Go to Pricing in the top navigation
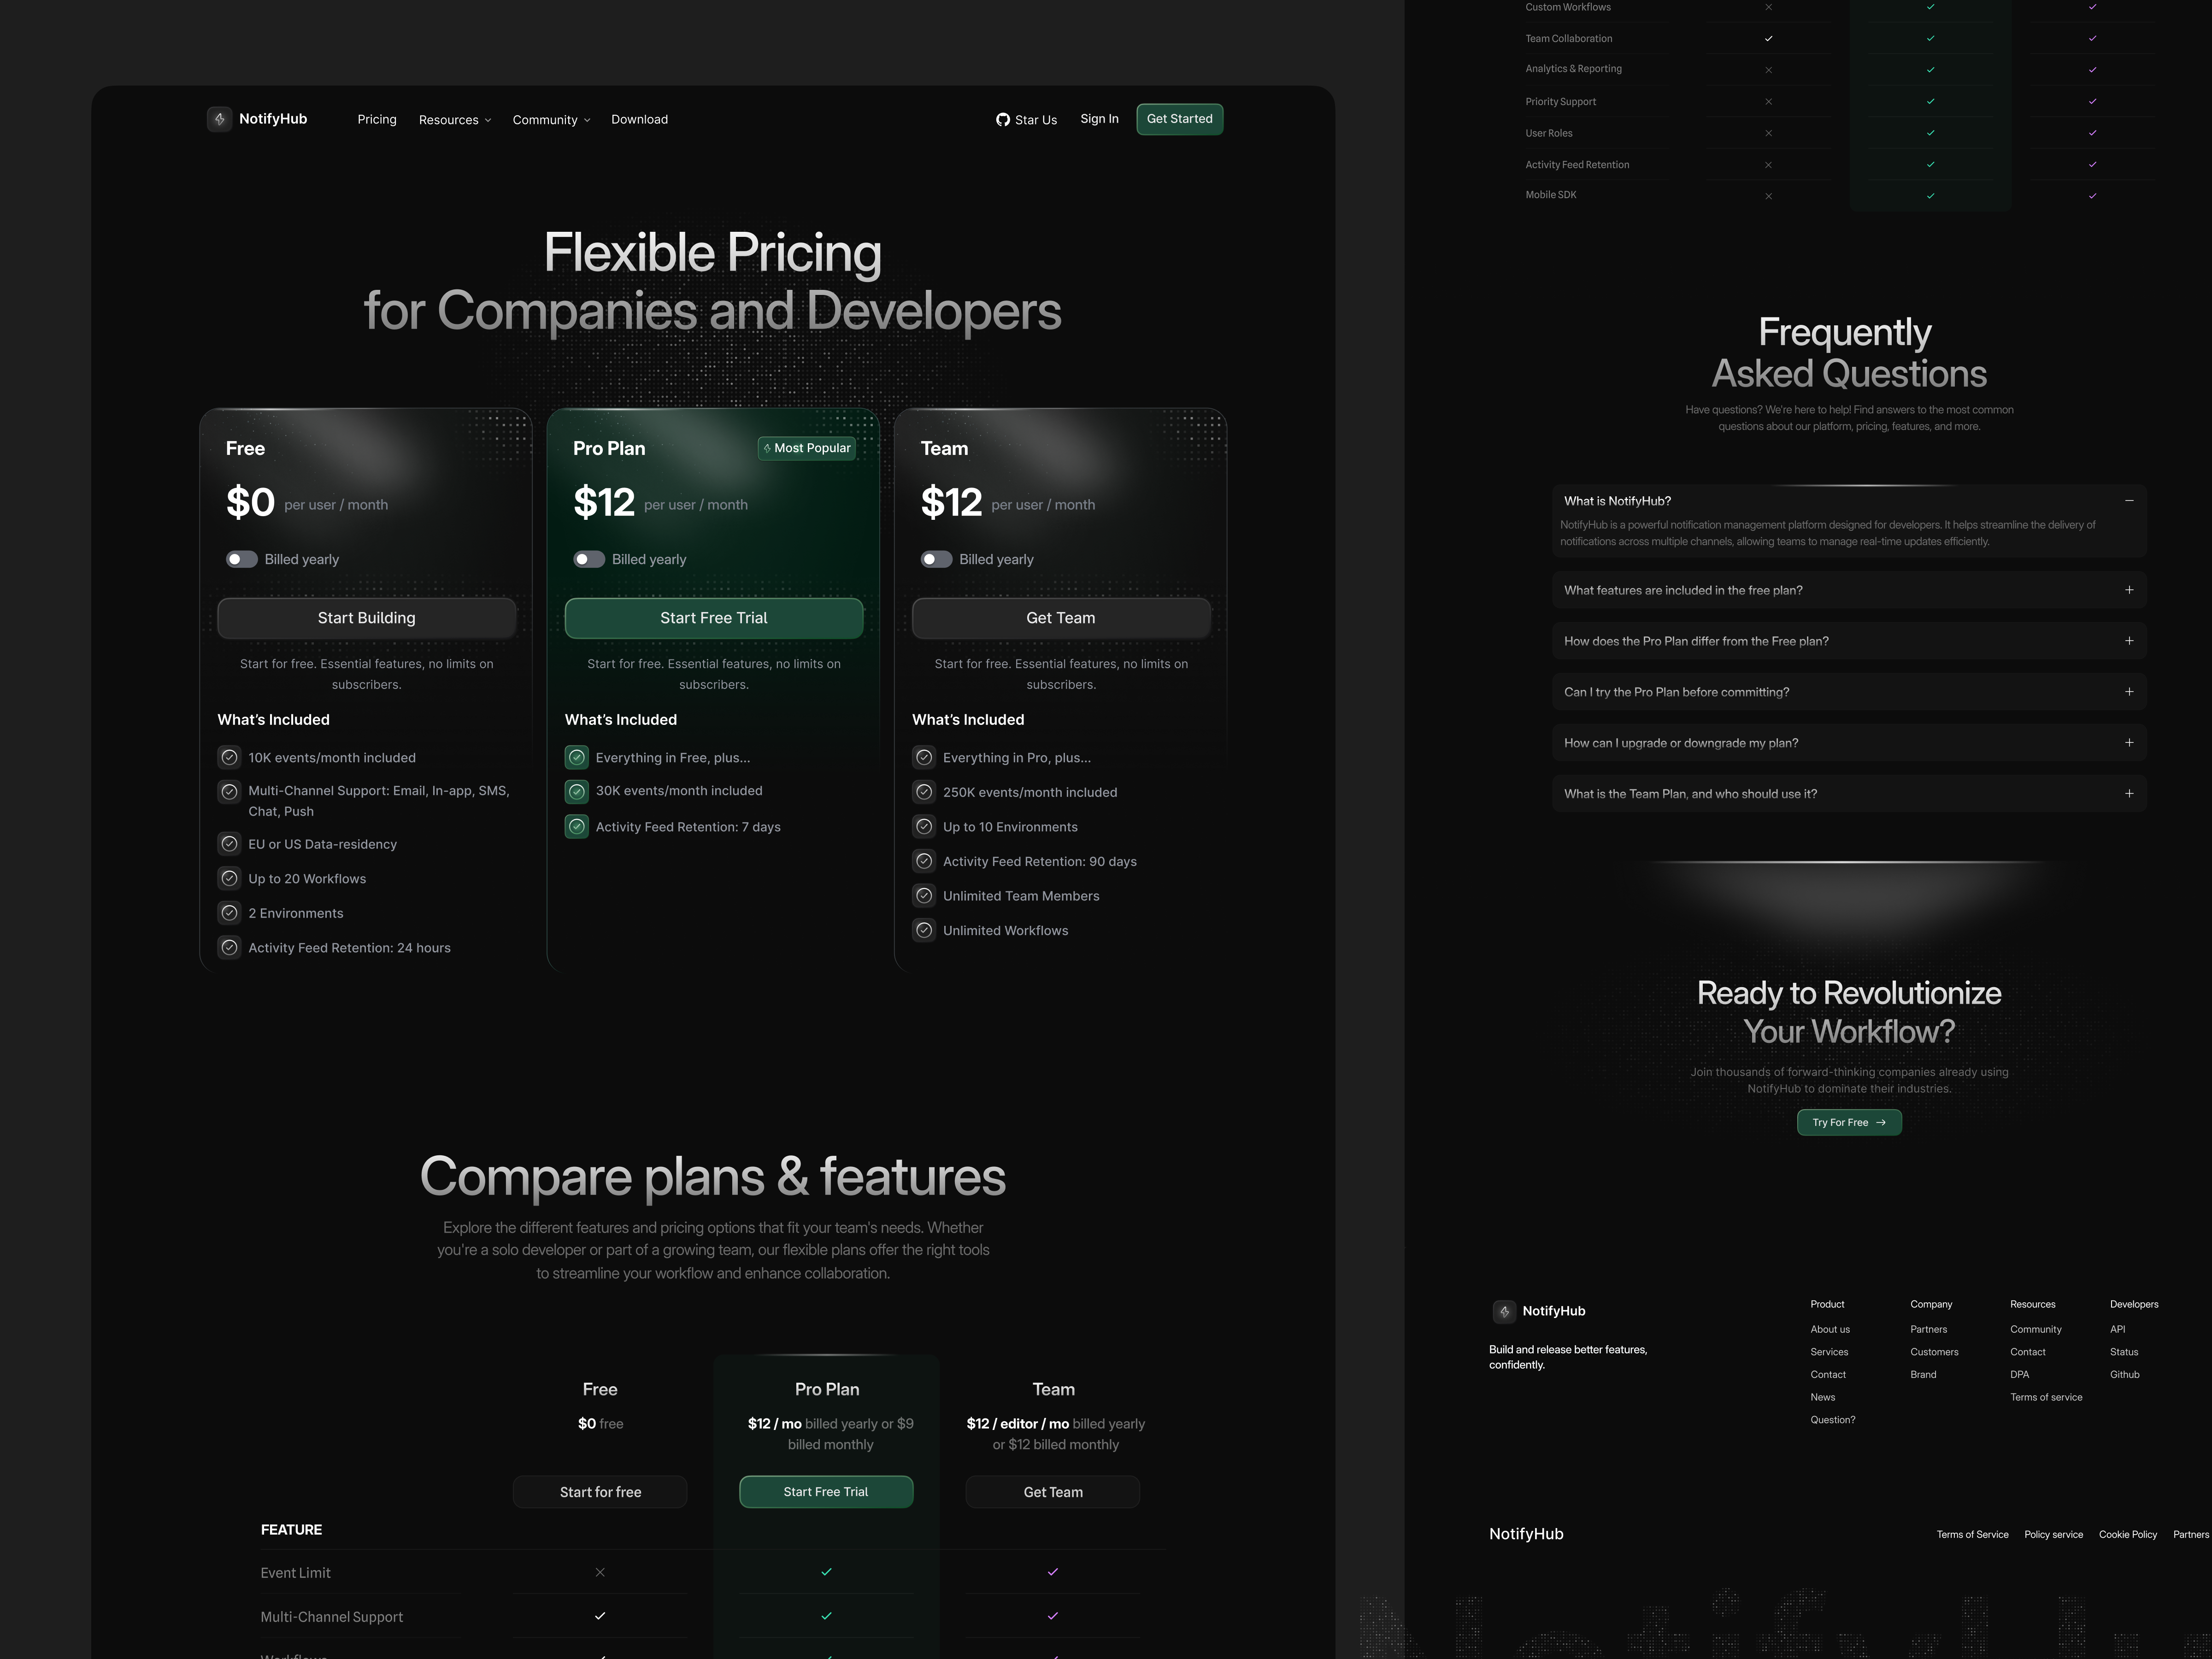The height and width of the screenshot is (1659, 2212). pos(376,120)
